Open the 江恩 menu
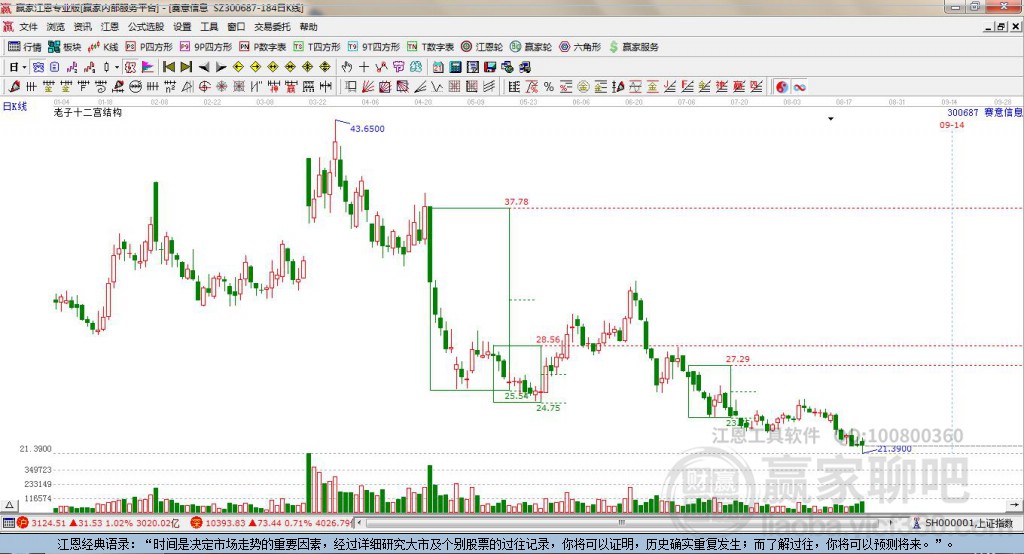This screenshot has height=554, width=1024. point(110,27)
